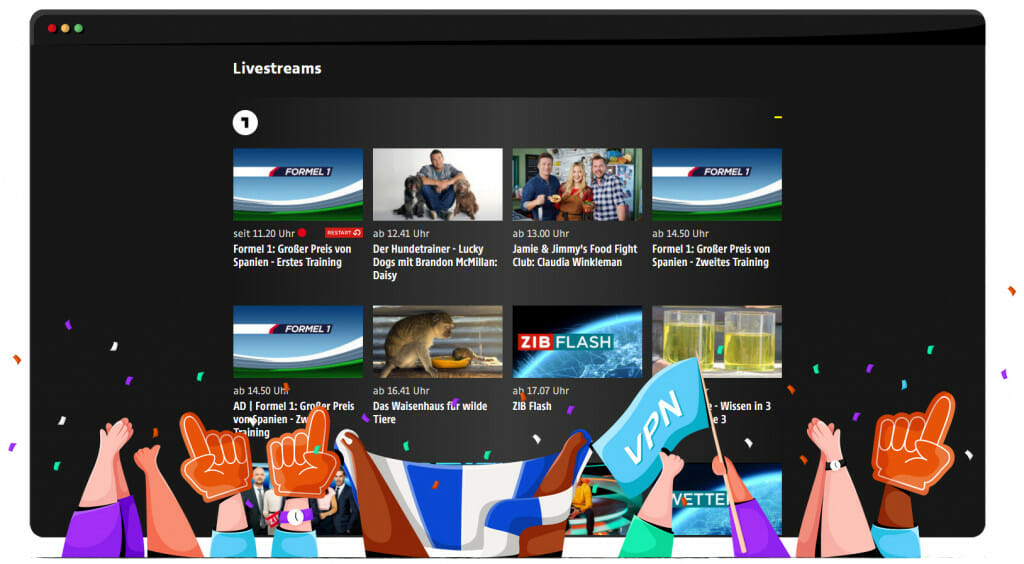Viewport: 1024px width, 564px height.
Task: Open the Jamie & Jimmy's Food Fight Club thumbnail
Action: [x=577, y=184]
